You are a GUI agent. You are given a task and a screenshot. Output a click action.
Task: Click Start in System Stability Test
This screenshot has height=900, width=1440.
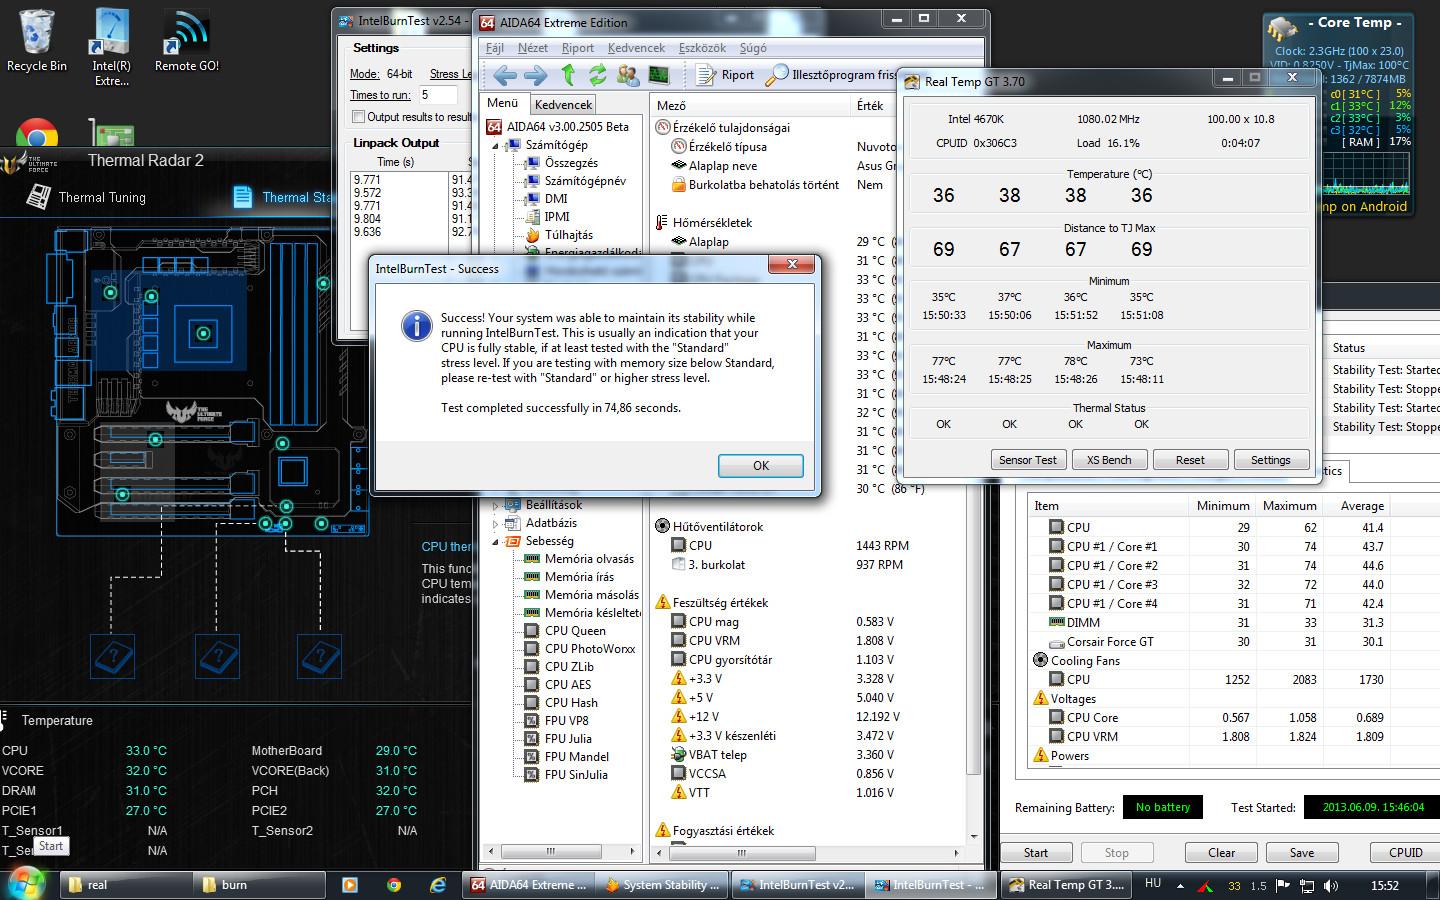[x=1036, y=853]
